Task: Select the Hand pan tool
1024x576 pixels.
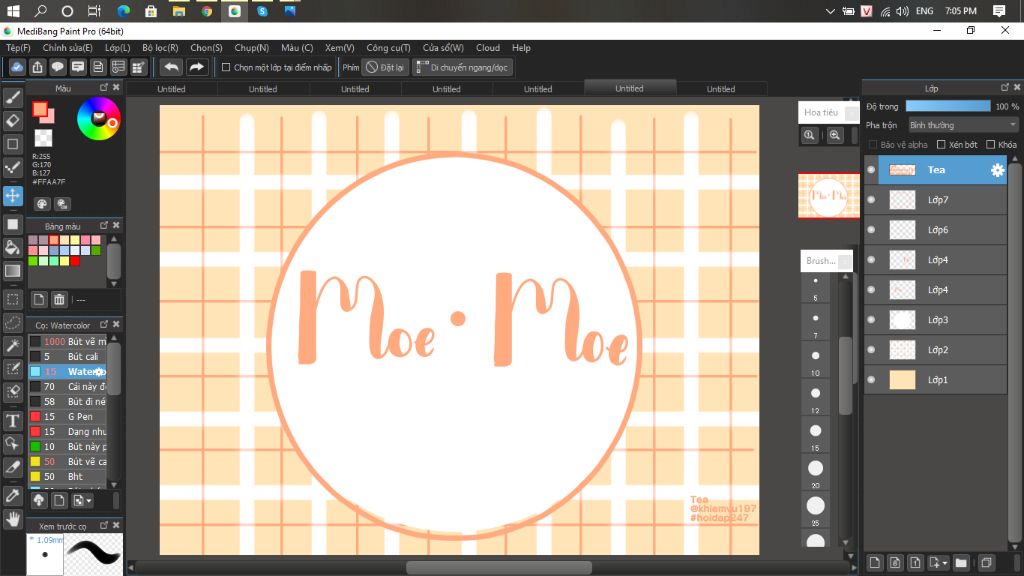Action: click(13, 518)
